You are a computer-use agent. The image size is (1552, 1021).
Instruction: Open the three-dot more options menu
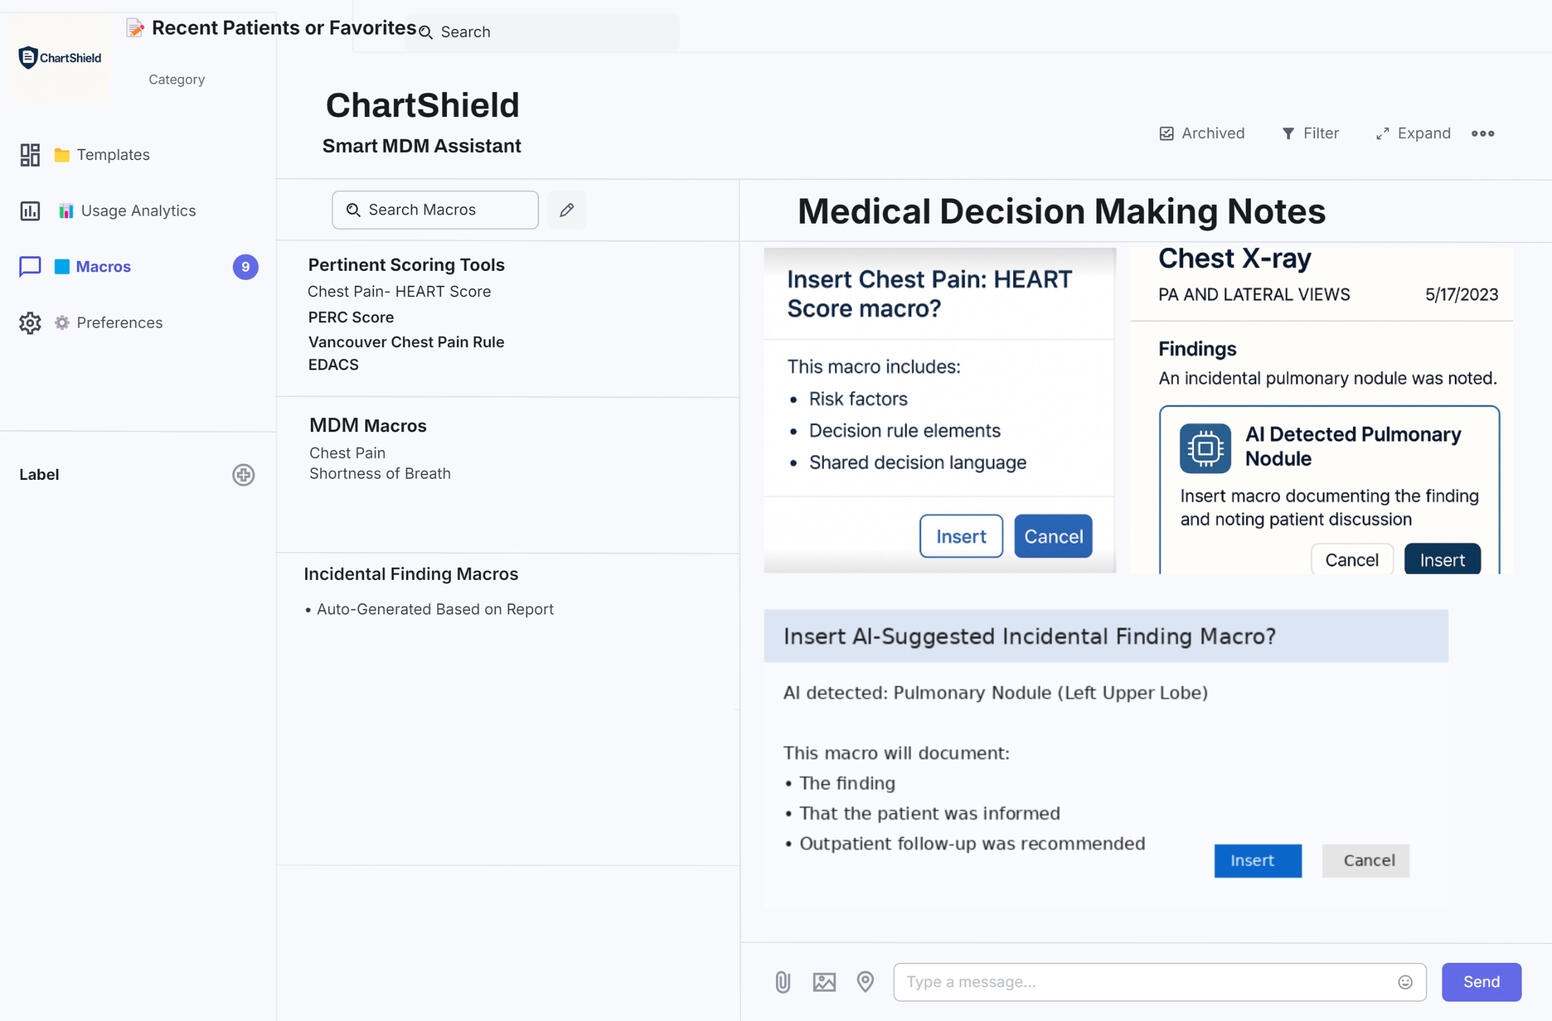pyautogui.click(x=1483, y=133)
